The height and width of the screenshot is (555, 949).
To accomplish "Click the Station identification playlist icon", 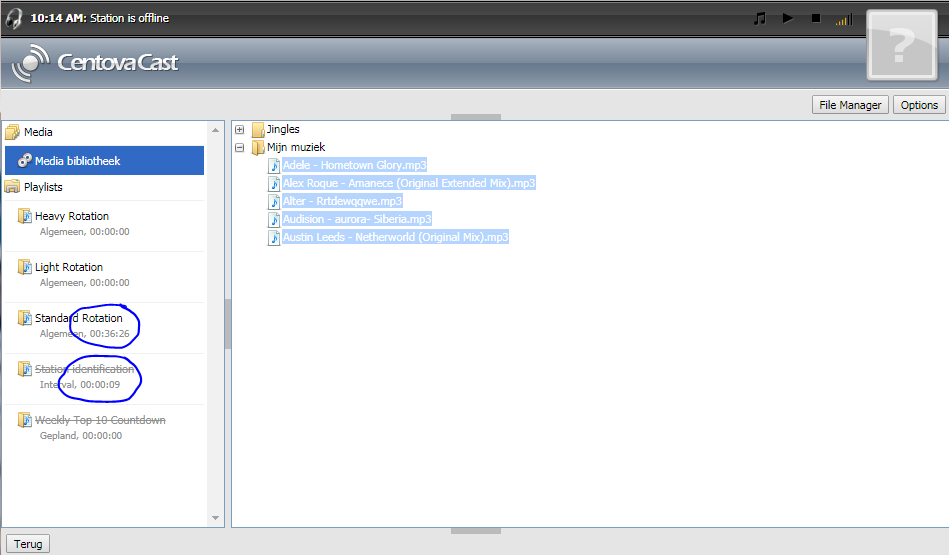I will click(x=24, y=368).
